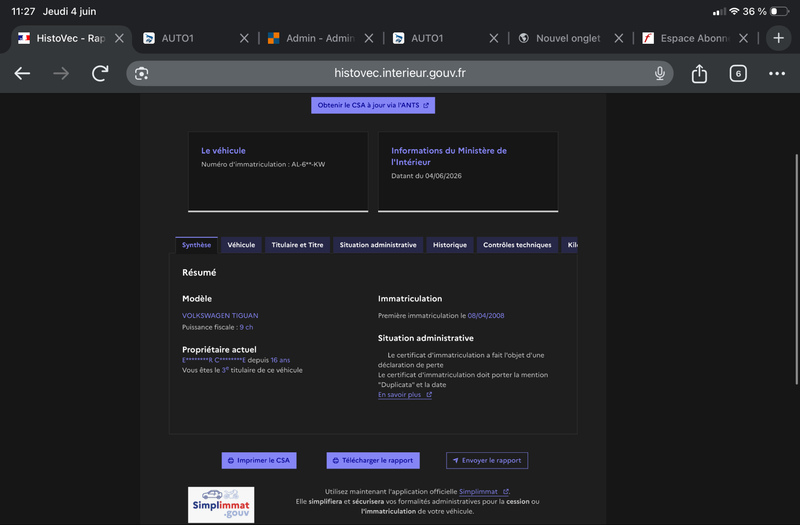The height and width of the screenshot is (525, 800).
Task: Click the Le véhicule card
Action: pyautogui.click(x=278, y=171)
